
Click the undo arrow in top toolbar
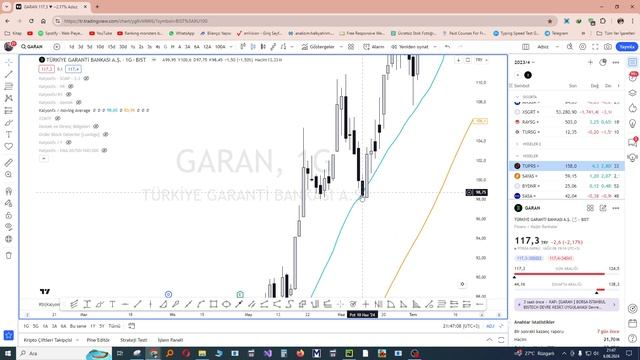tap(448, 47)
